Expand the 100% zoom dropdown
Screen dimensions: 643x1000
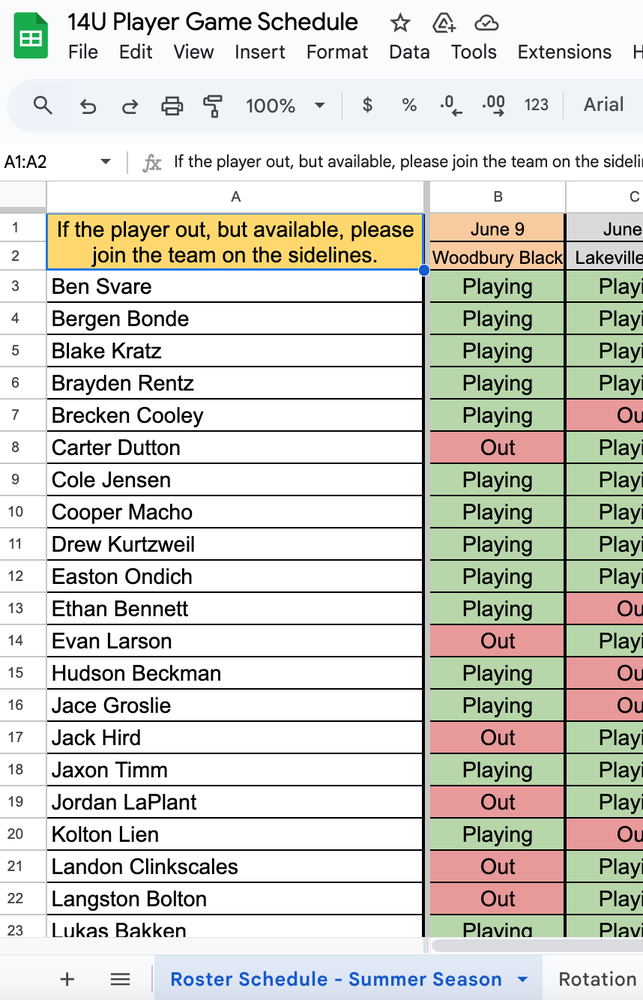tap(320, 105)
